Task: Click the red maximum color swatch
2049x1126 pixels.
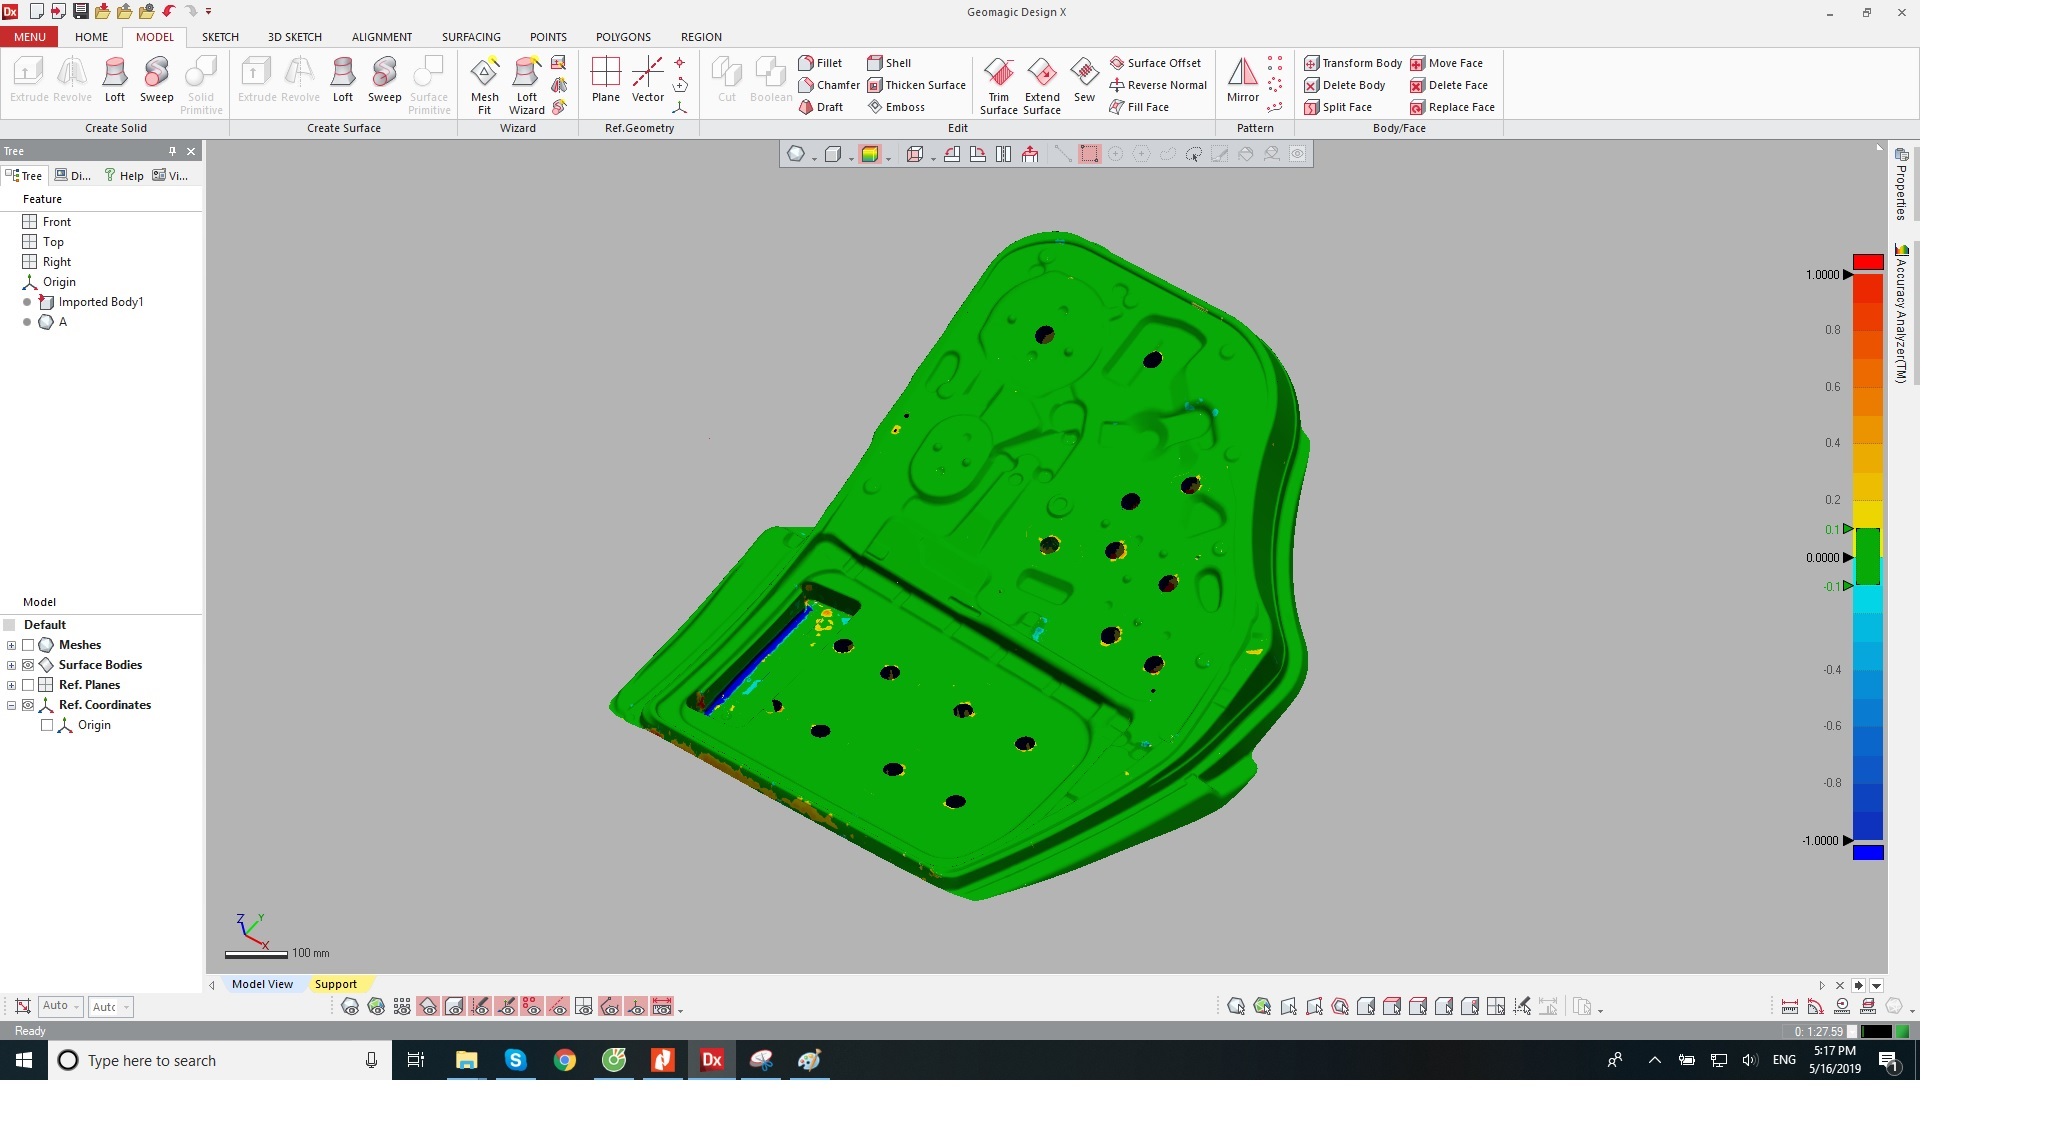Action: pos(1867,261)
